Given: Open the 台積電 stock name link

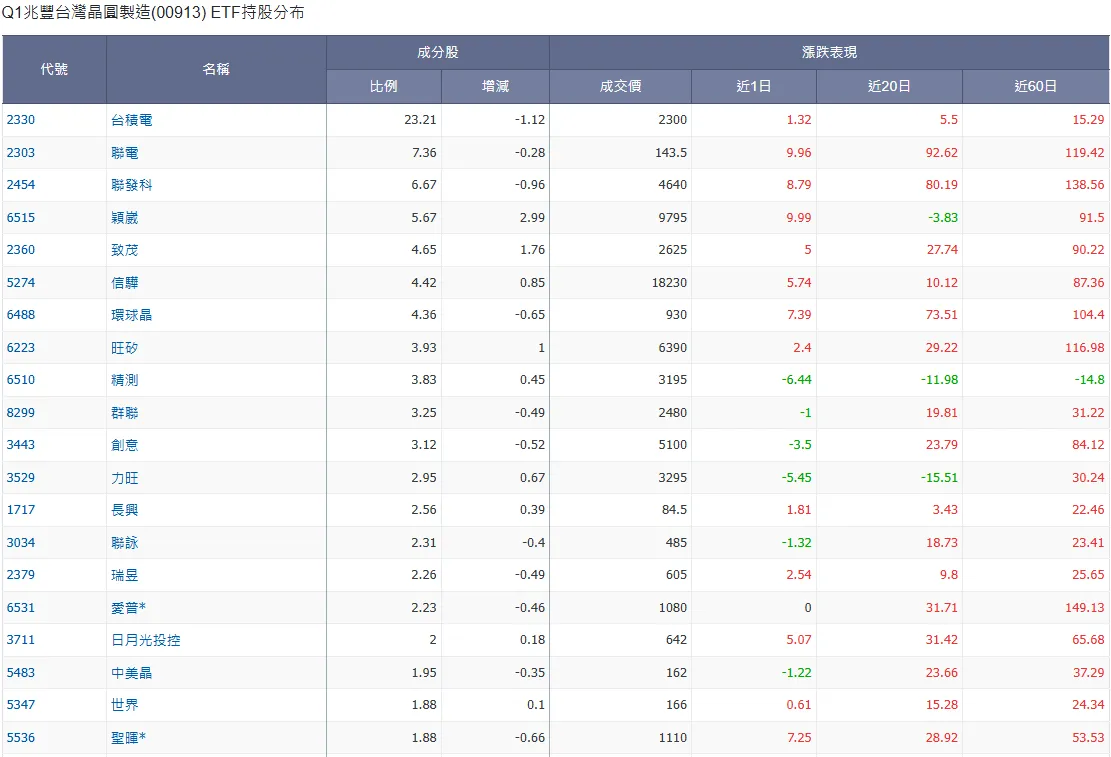Looking at the screenshot, I should pos(132,120).
